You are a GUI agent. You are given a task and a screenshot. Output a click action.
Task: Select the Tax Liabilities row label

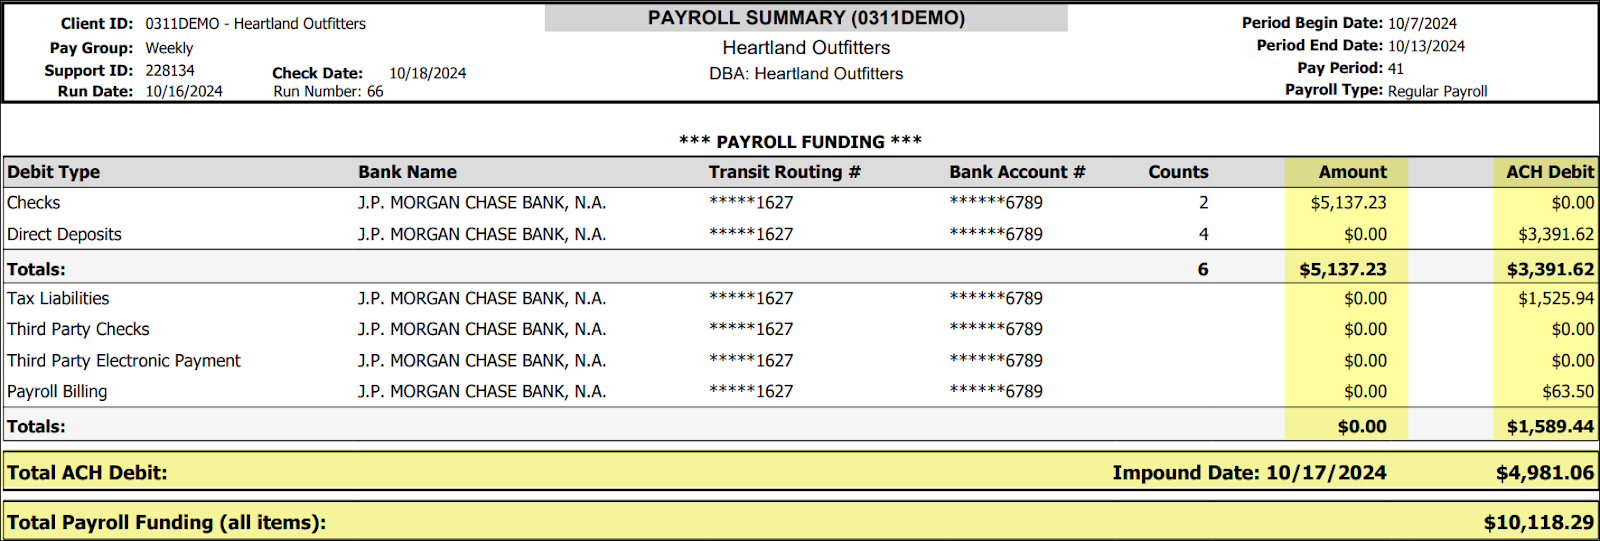pos(58,298)
